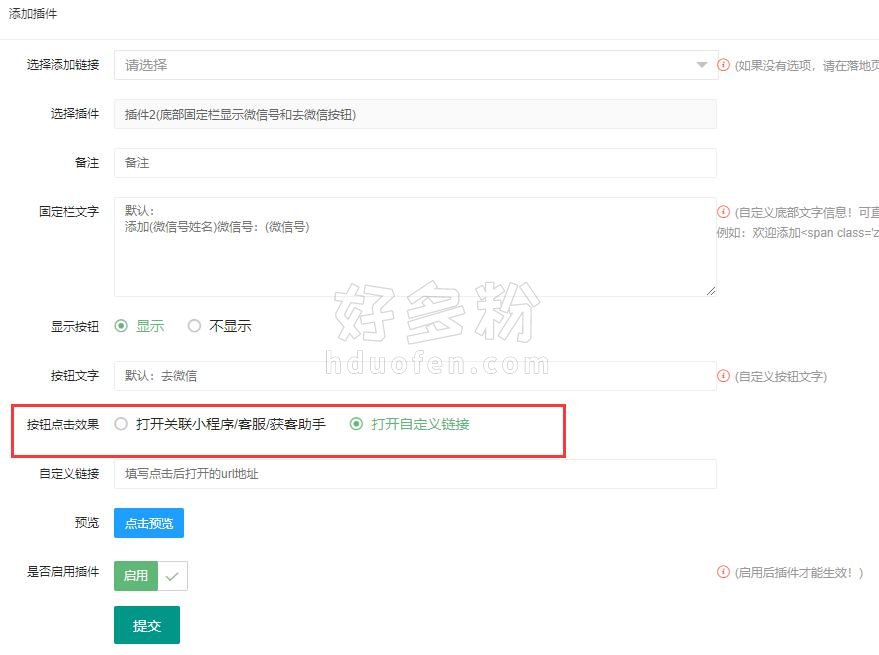Screen dimensions: 879x655
Task: Click hint text (启用后插件才能生效!)
Action: [x=799, y=572]
